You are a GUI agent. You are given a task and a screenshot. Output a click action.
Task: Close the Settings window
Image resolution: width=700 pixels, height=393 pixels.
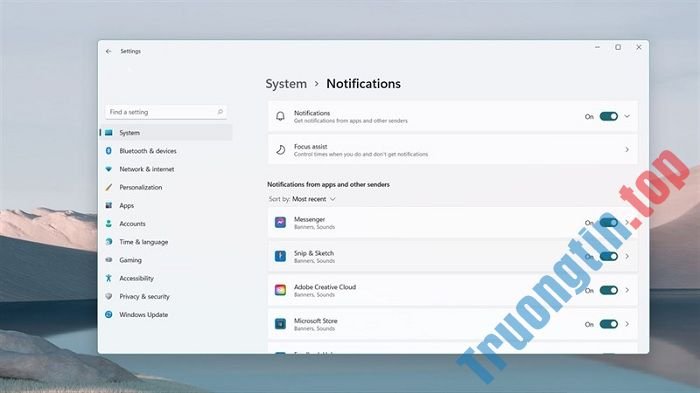pos(639,47)
